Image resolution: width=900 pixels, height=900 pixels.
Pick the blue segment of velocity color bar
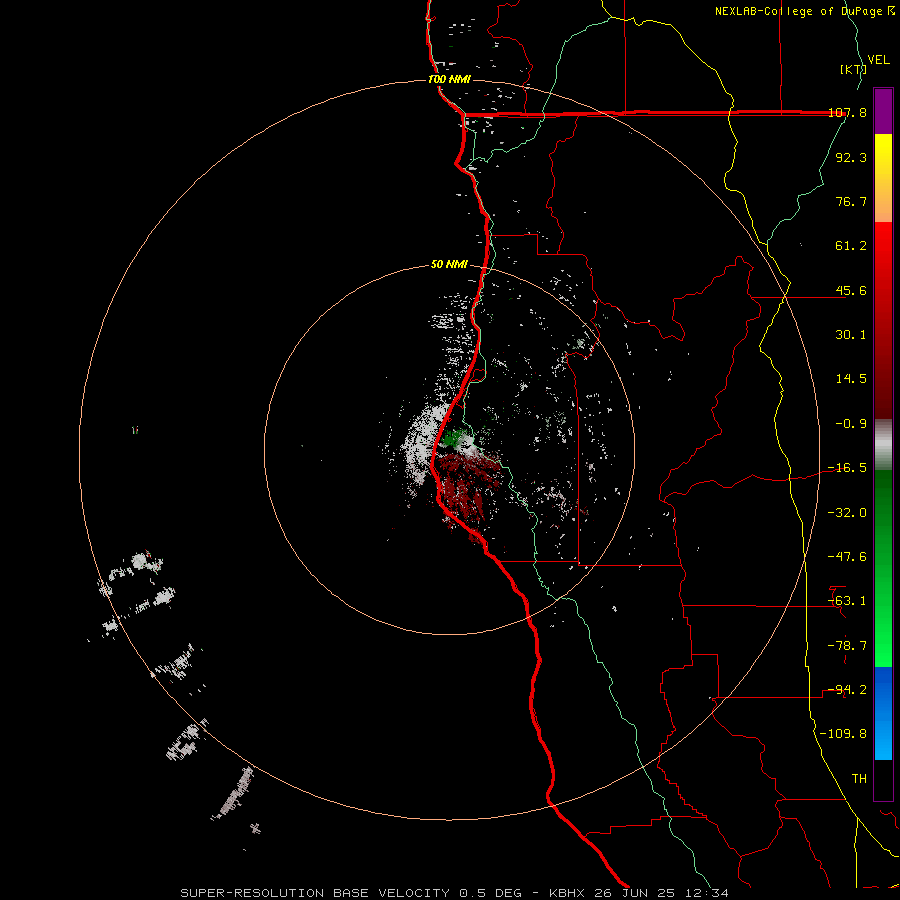(x=883, y=713)
